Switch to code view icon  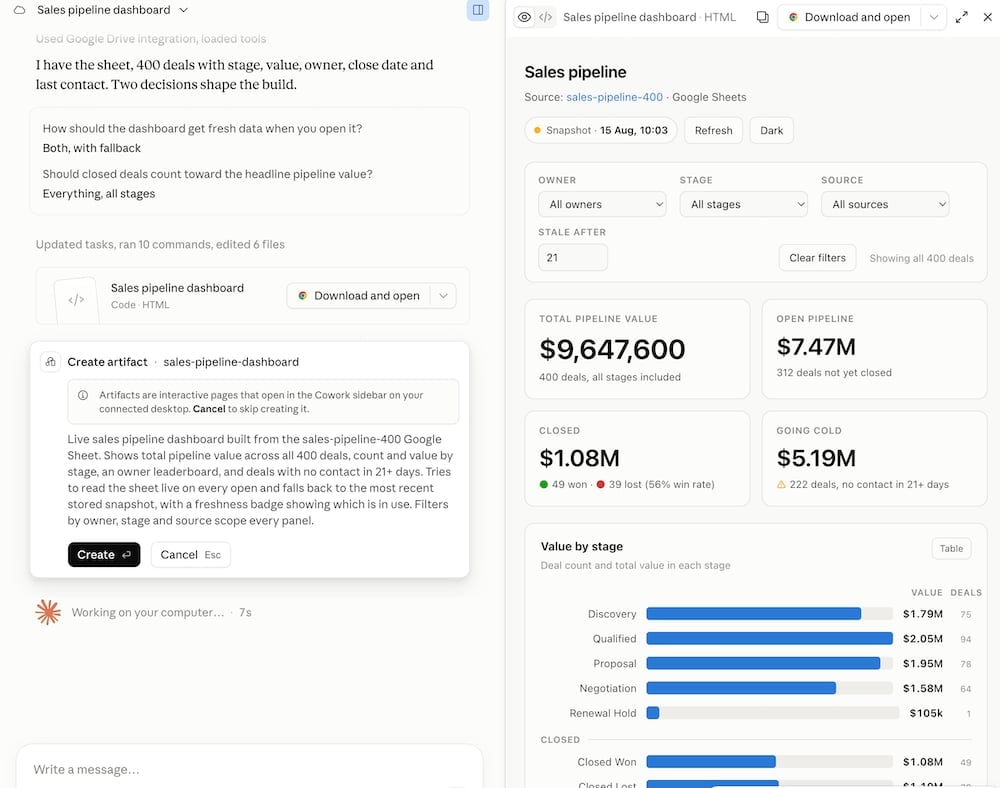pyautogui.click(x=545, y=17)
